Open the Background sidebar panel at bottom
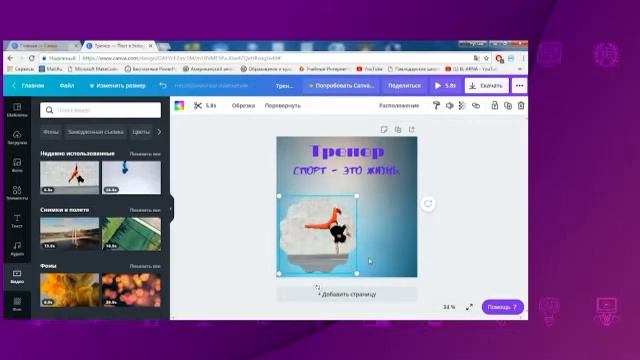640x360 pixels. pyautogui.click(x=17, y=304)
